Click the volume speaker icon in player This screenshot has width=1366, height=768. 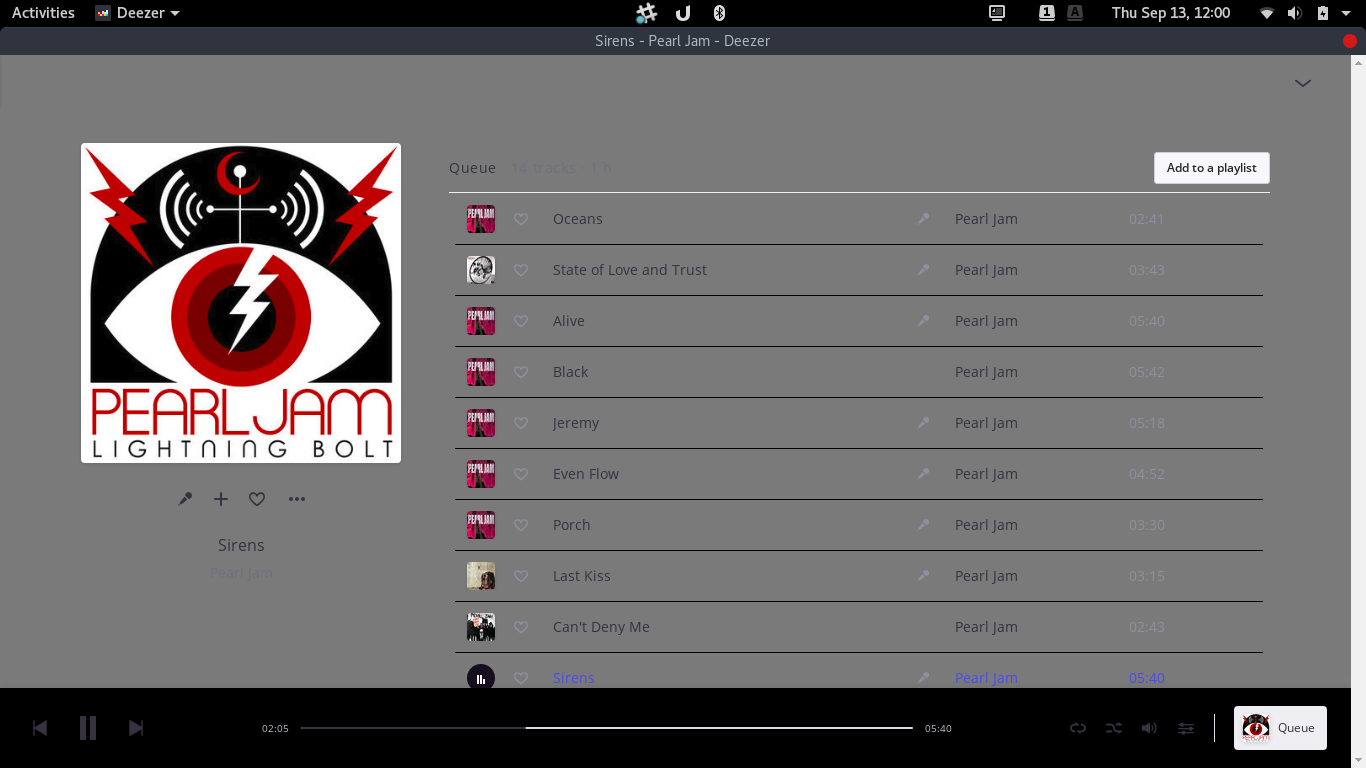[x=1150, y=728]
